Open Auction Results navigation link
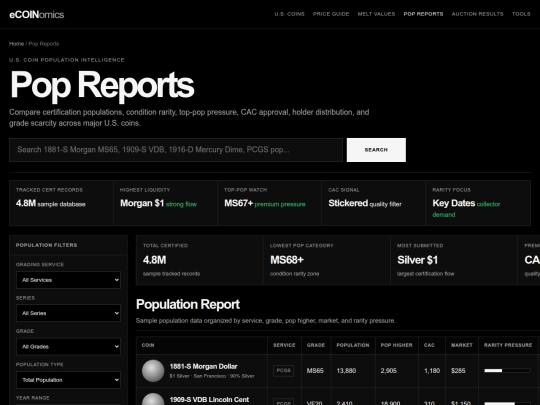Viewport: 540px width, 405px height. click(x=477, y=14)
